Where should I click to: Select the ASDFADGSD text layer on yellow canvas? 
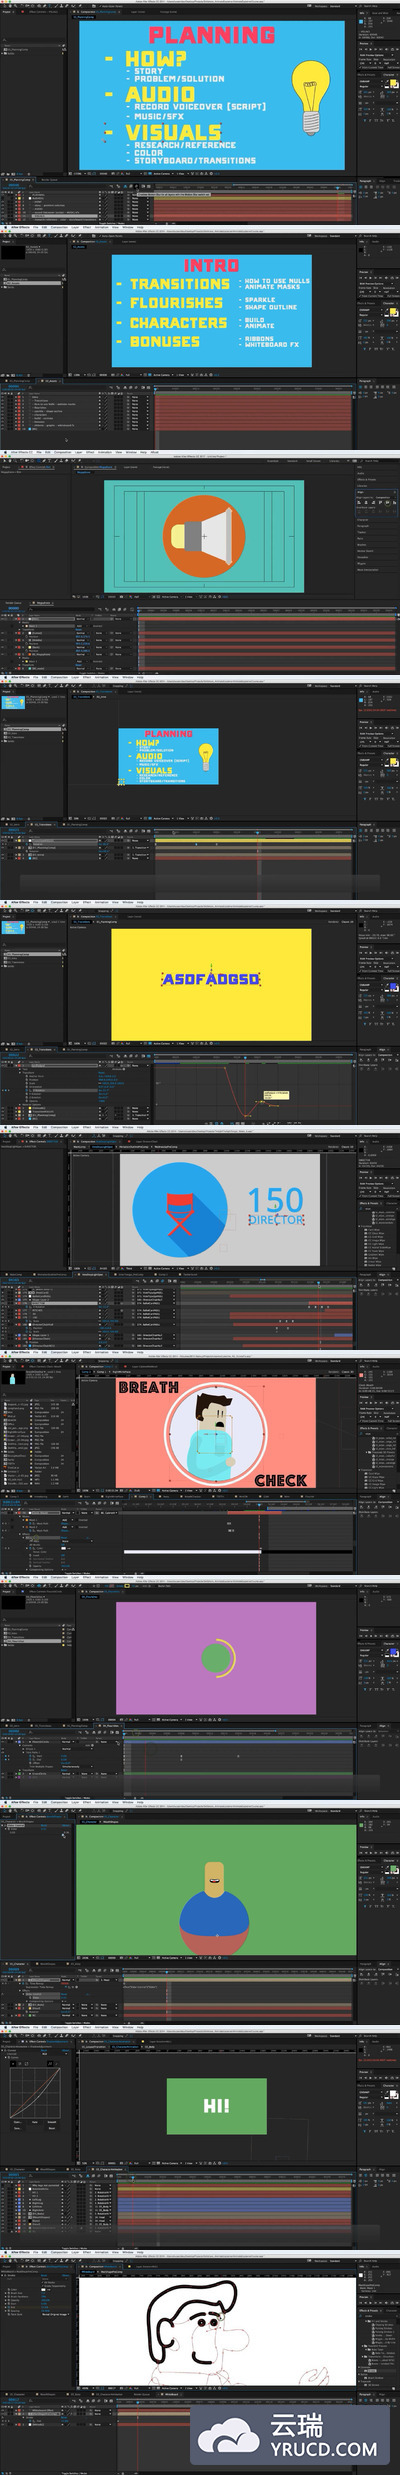211,979
